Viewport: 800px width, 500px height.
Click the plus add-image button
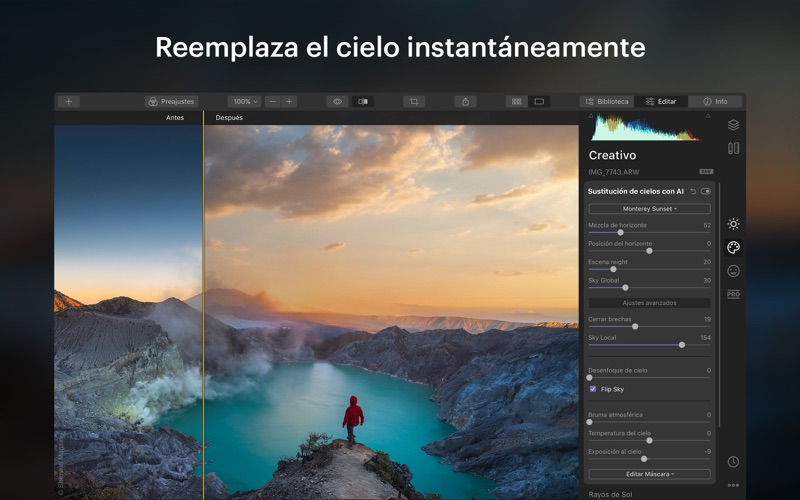pos(68,102)
